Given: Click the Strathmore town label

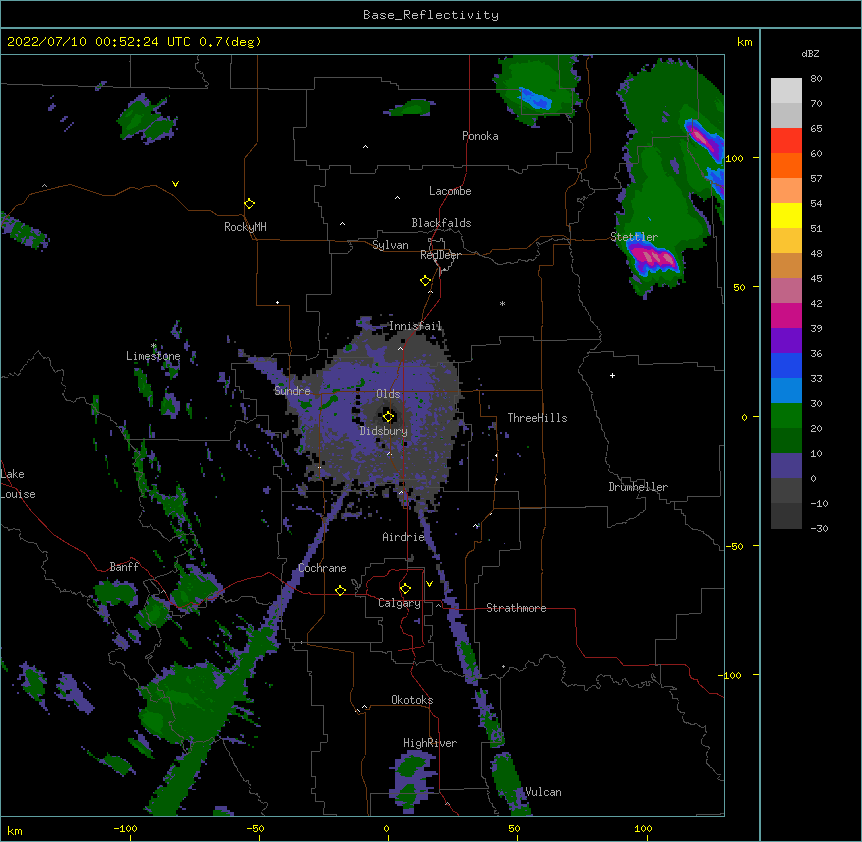Looking at the screenshot, I should tap(516, 608).
